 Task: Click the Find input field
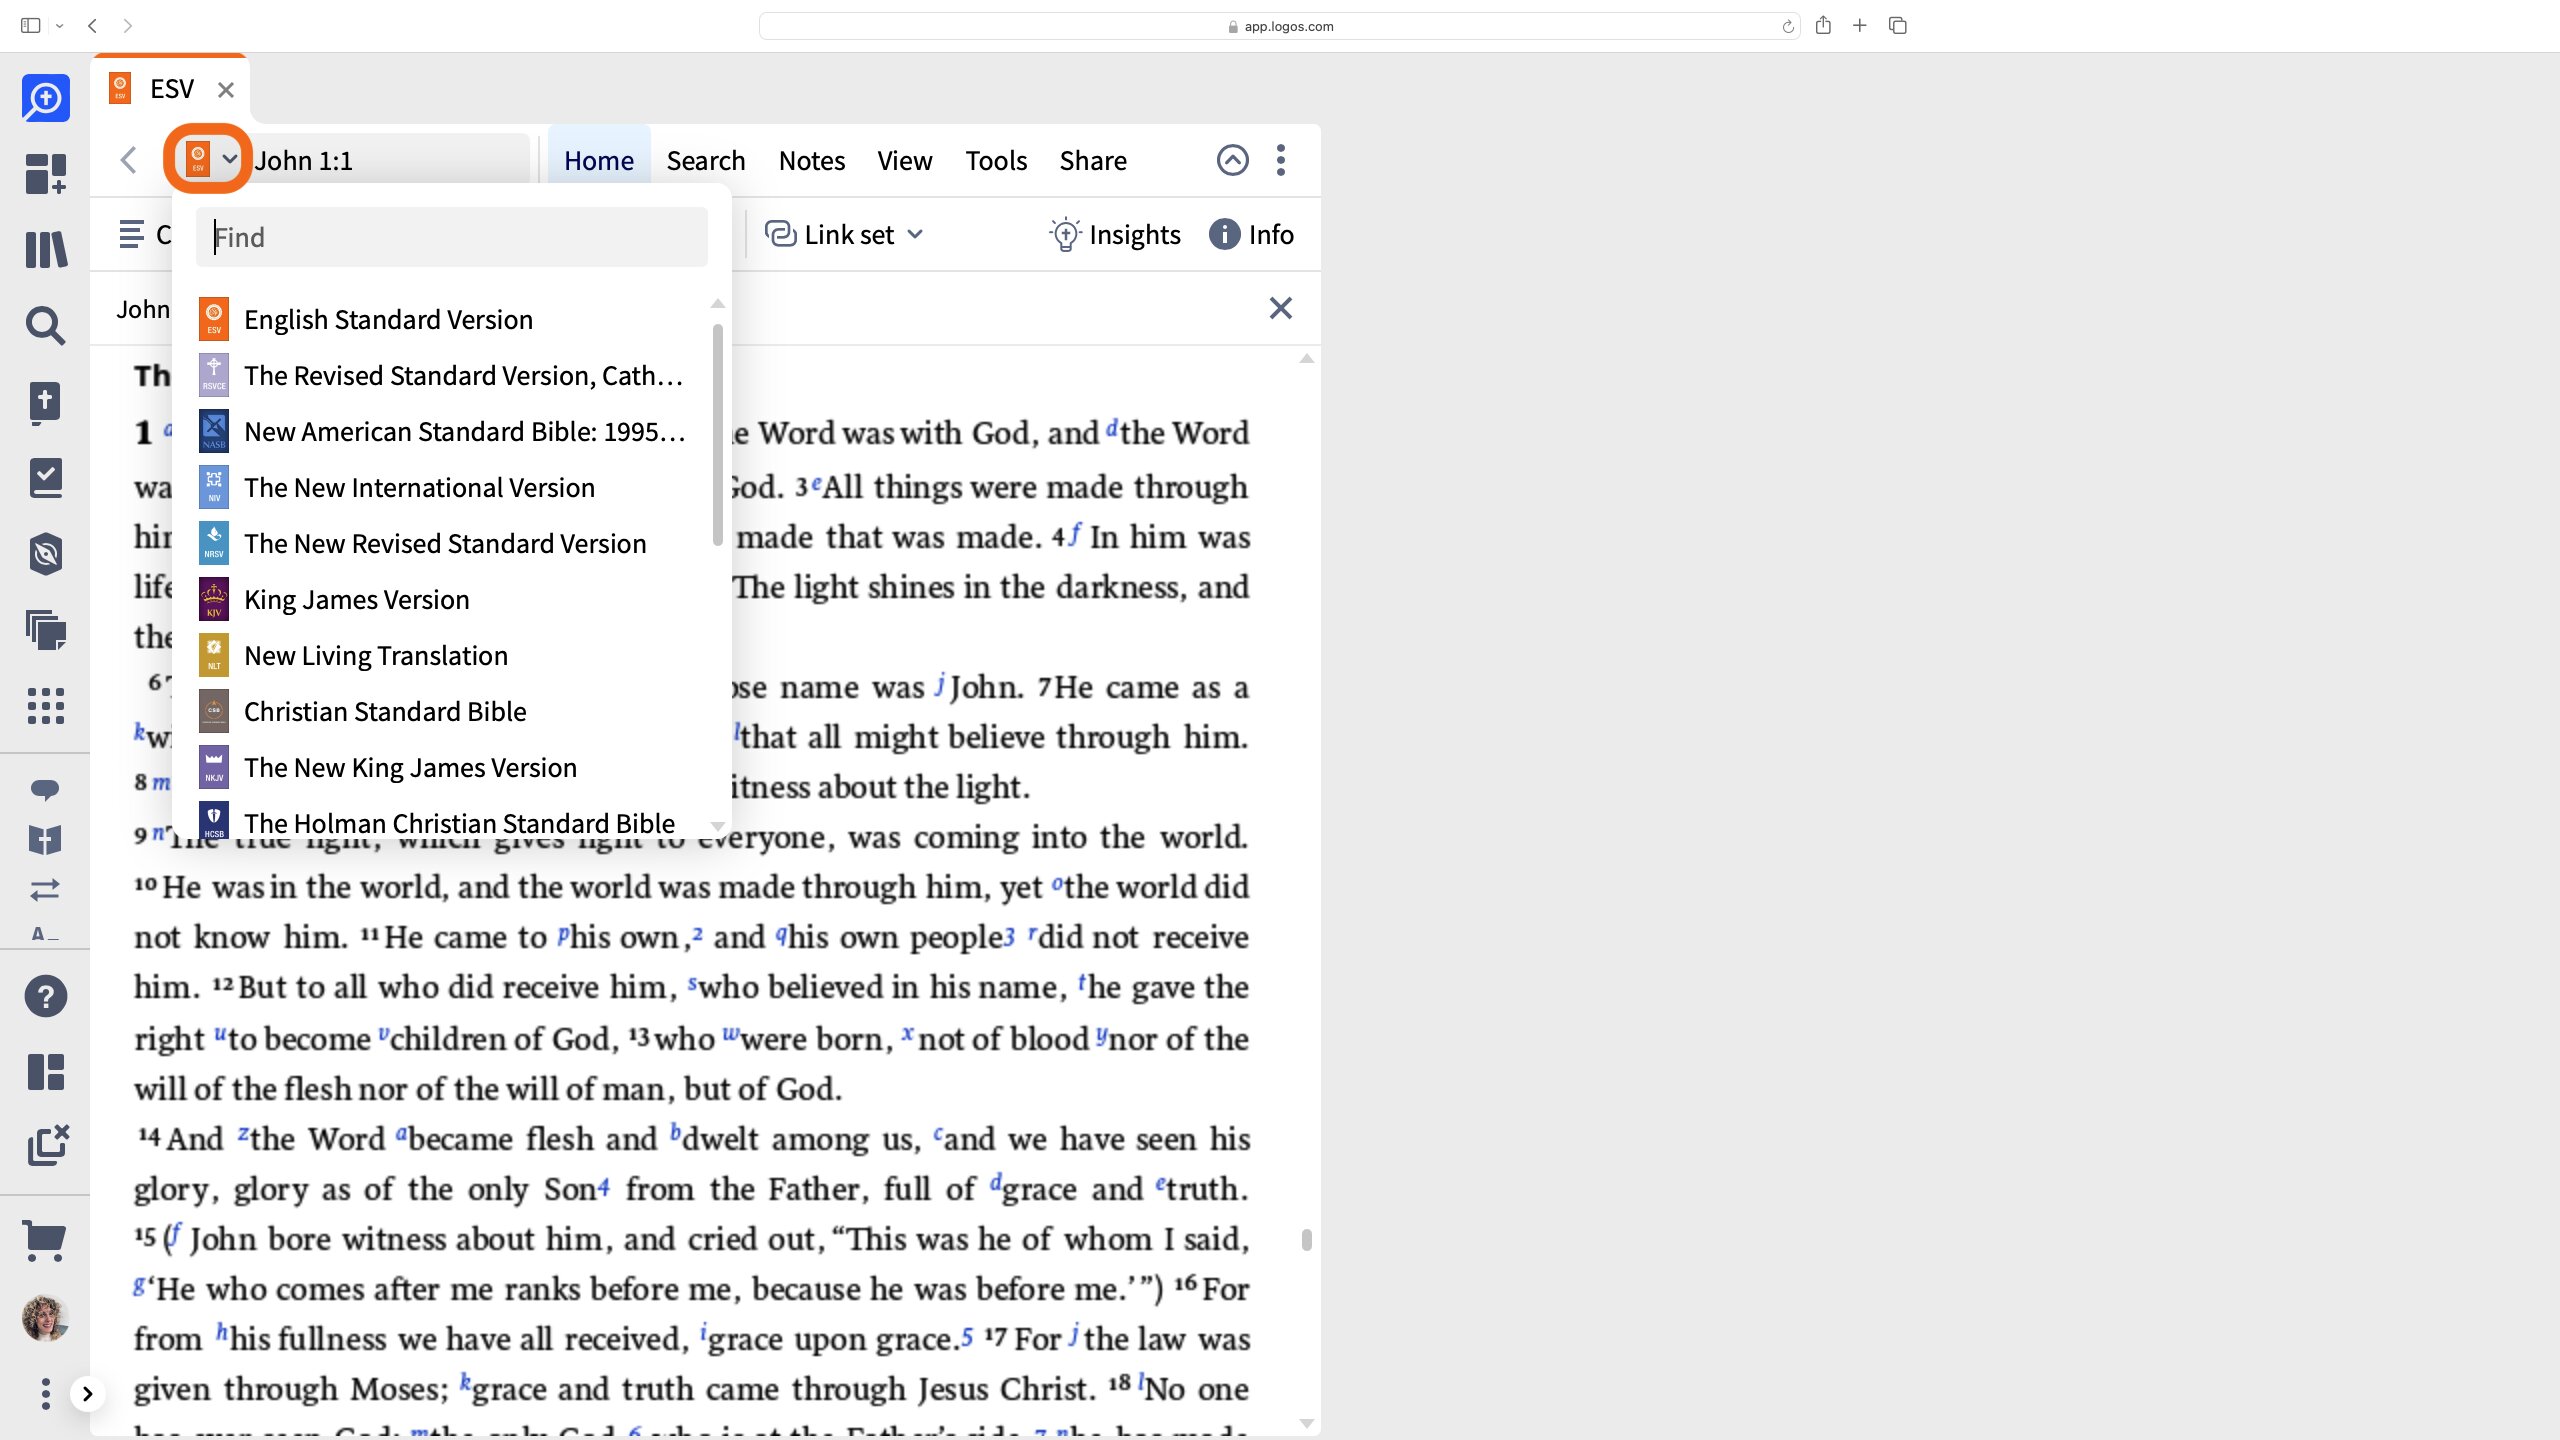tap(452, 237)
